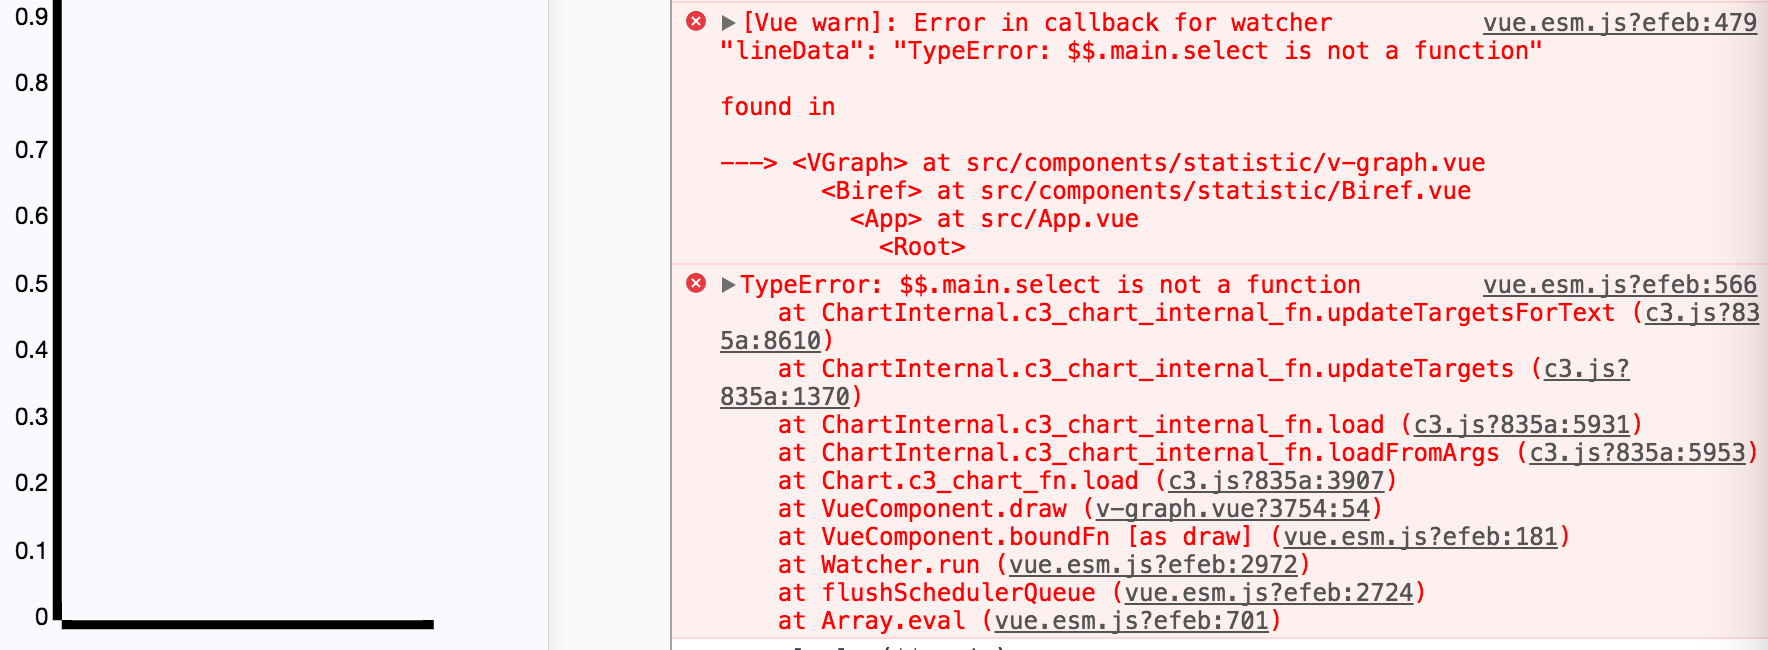Image resolution: width=1768 pixels, height=650 pixels.
Task: Collapse the disclosure triangle of the first error
Action: click(727, 22)
